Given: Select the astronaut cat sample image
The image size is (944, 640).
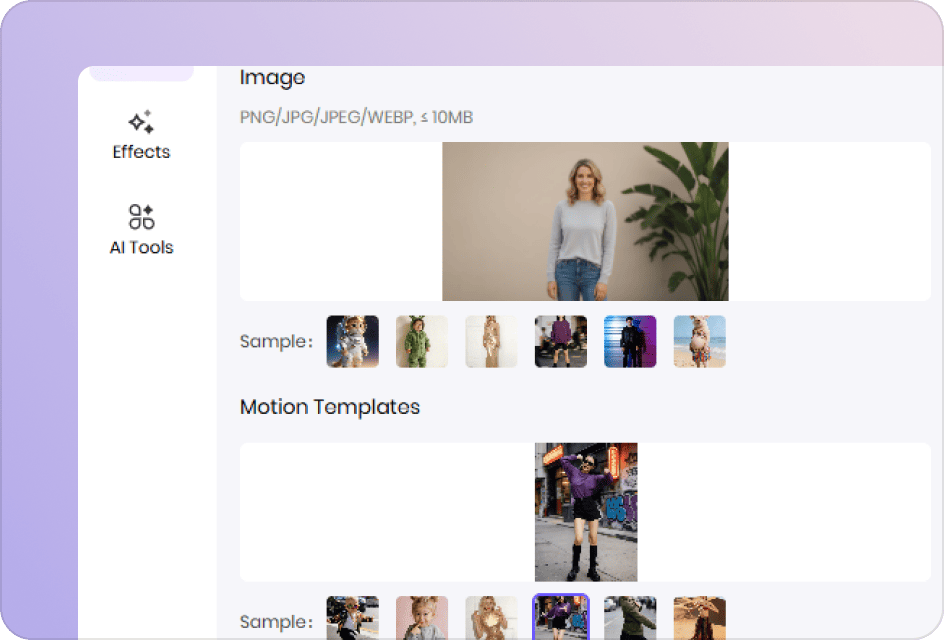Looking at the screenshot, I should point(352,342).
